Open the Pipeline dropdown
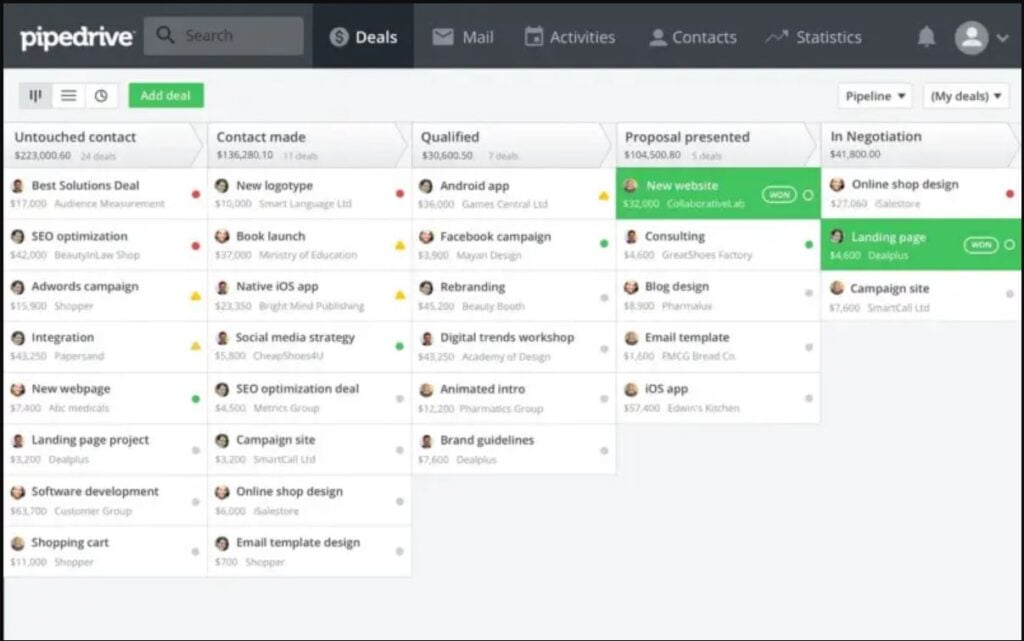Image resolution: width=1024 pixels, height=641 pixels. tap(874, 96)
